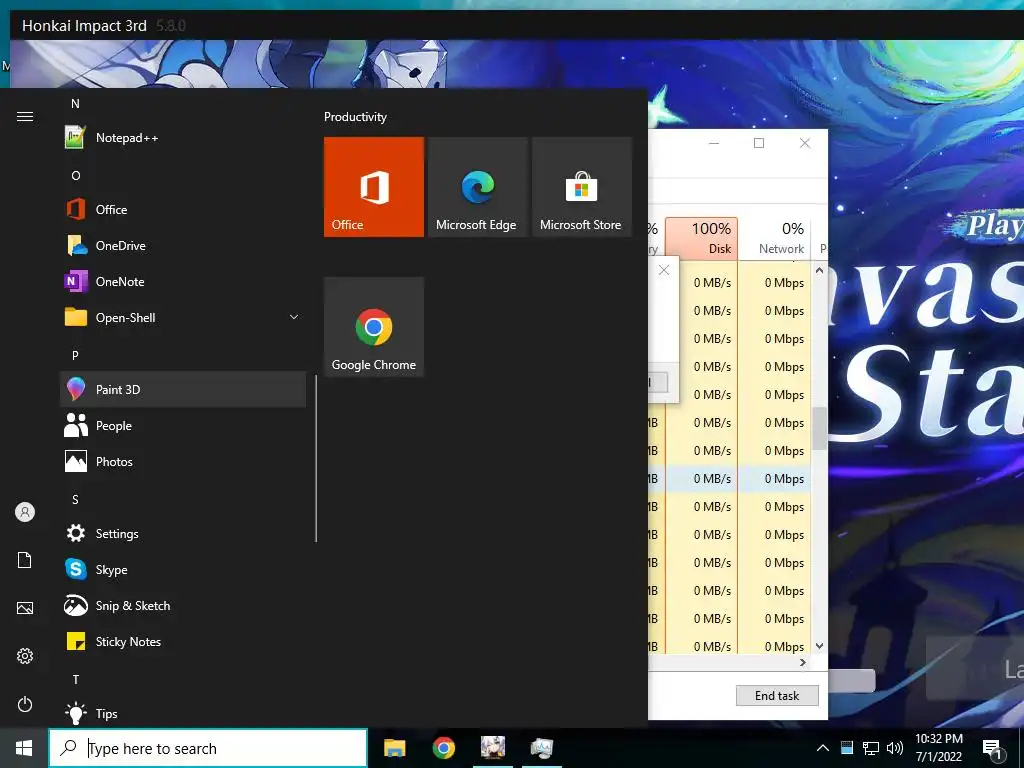Open Snip & Sketch
The width and height of the screenshot is (1024, 768).
(x=183, y=605)
